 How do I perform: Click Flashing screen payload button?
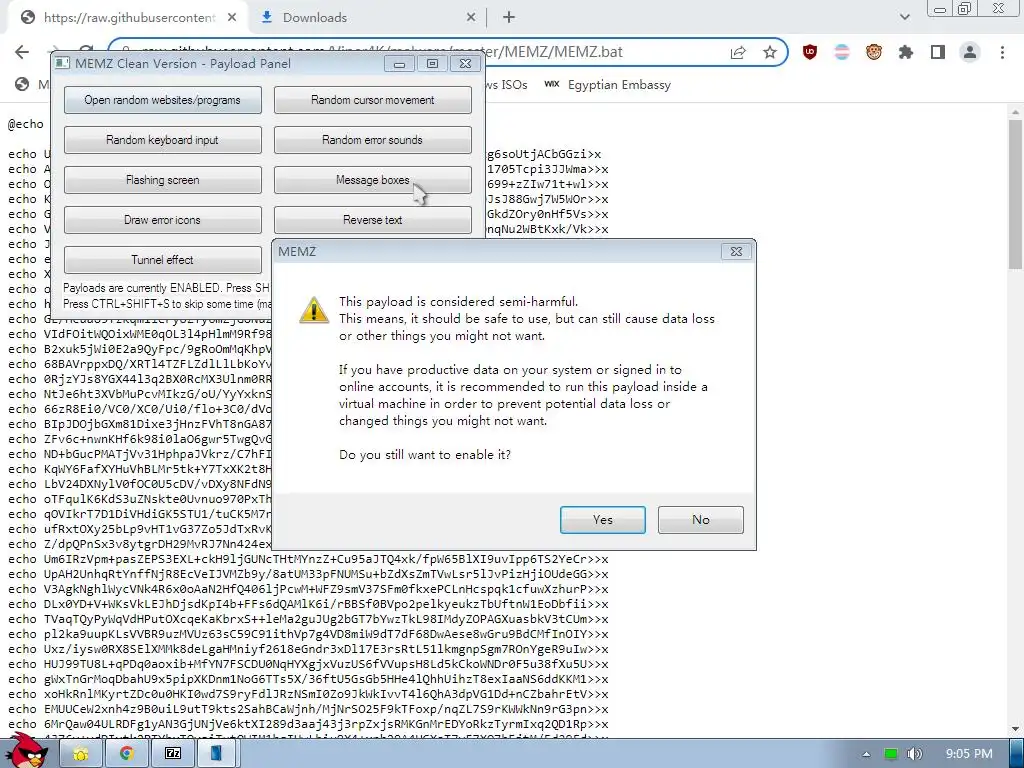163,180
